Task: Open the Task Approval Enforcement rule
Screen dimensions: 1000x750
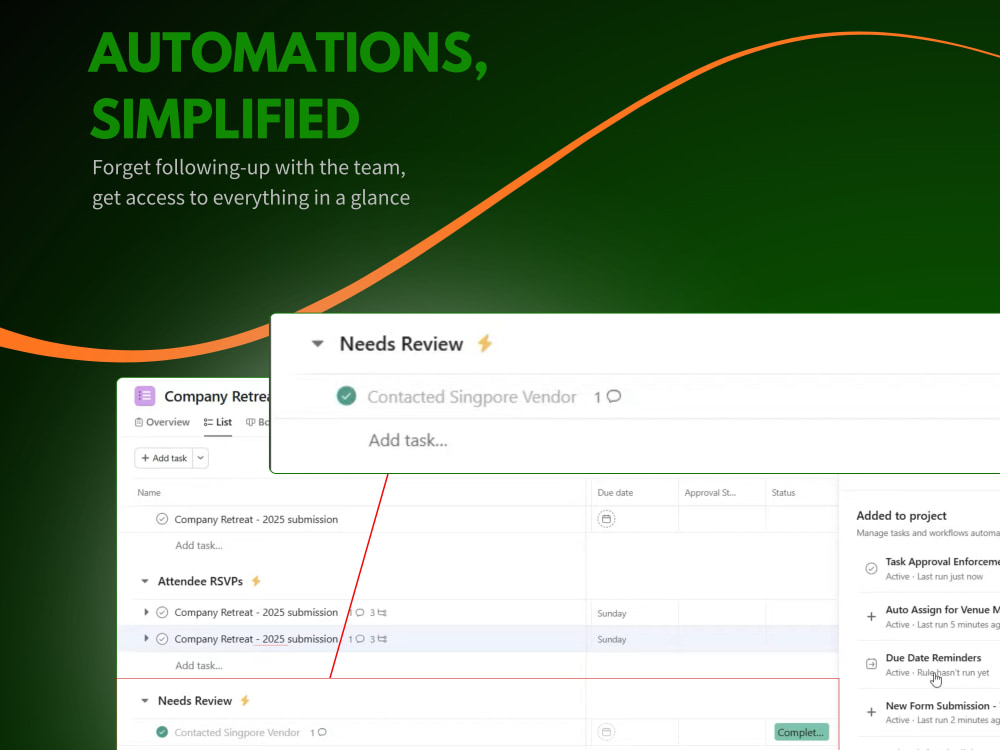Action: (x=943, y=568)
